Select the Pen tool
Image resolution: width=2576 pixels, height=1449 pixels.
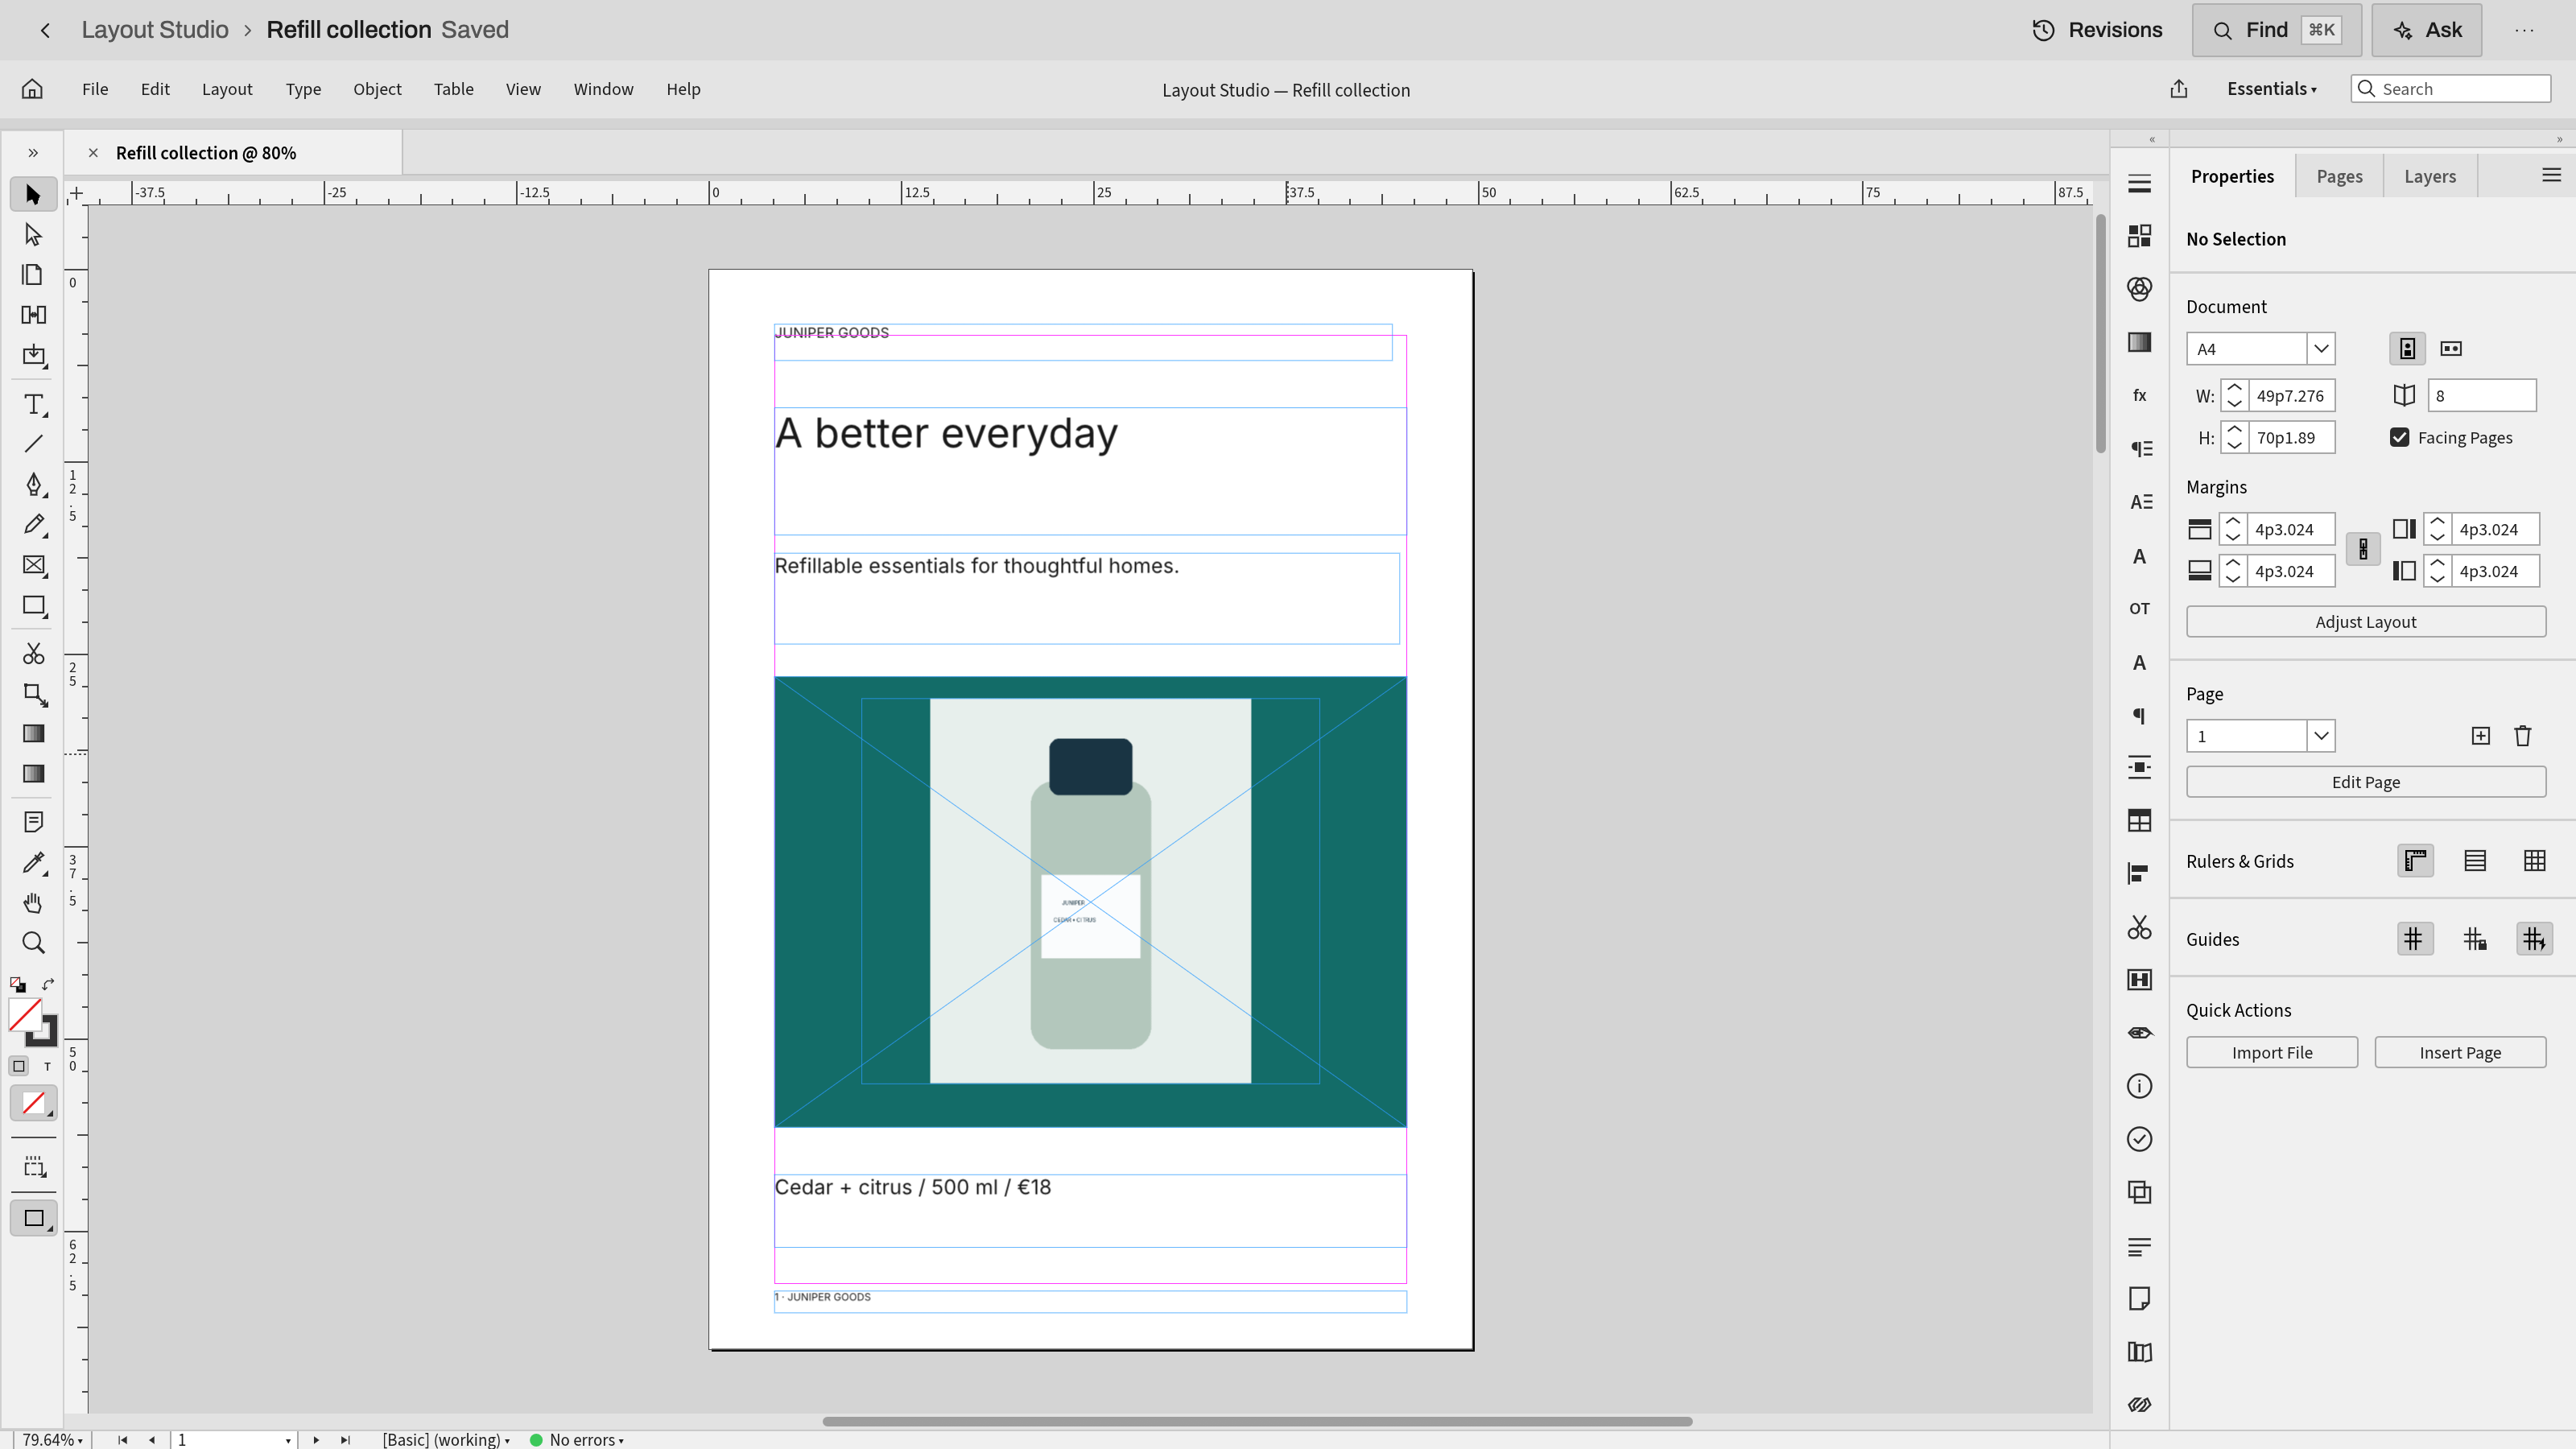pyautogui.click(x=33, y=485)
